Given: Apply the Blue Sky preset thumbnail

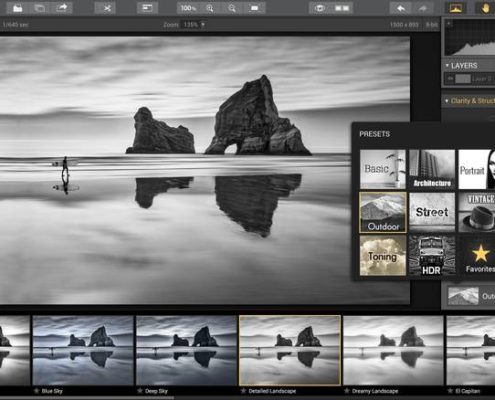Looking at the screenshot, I should (83, 350).
